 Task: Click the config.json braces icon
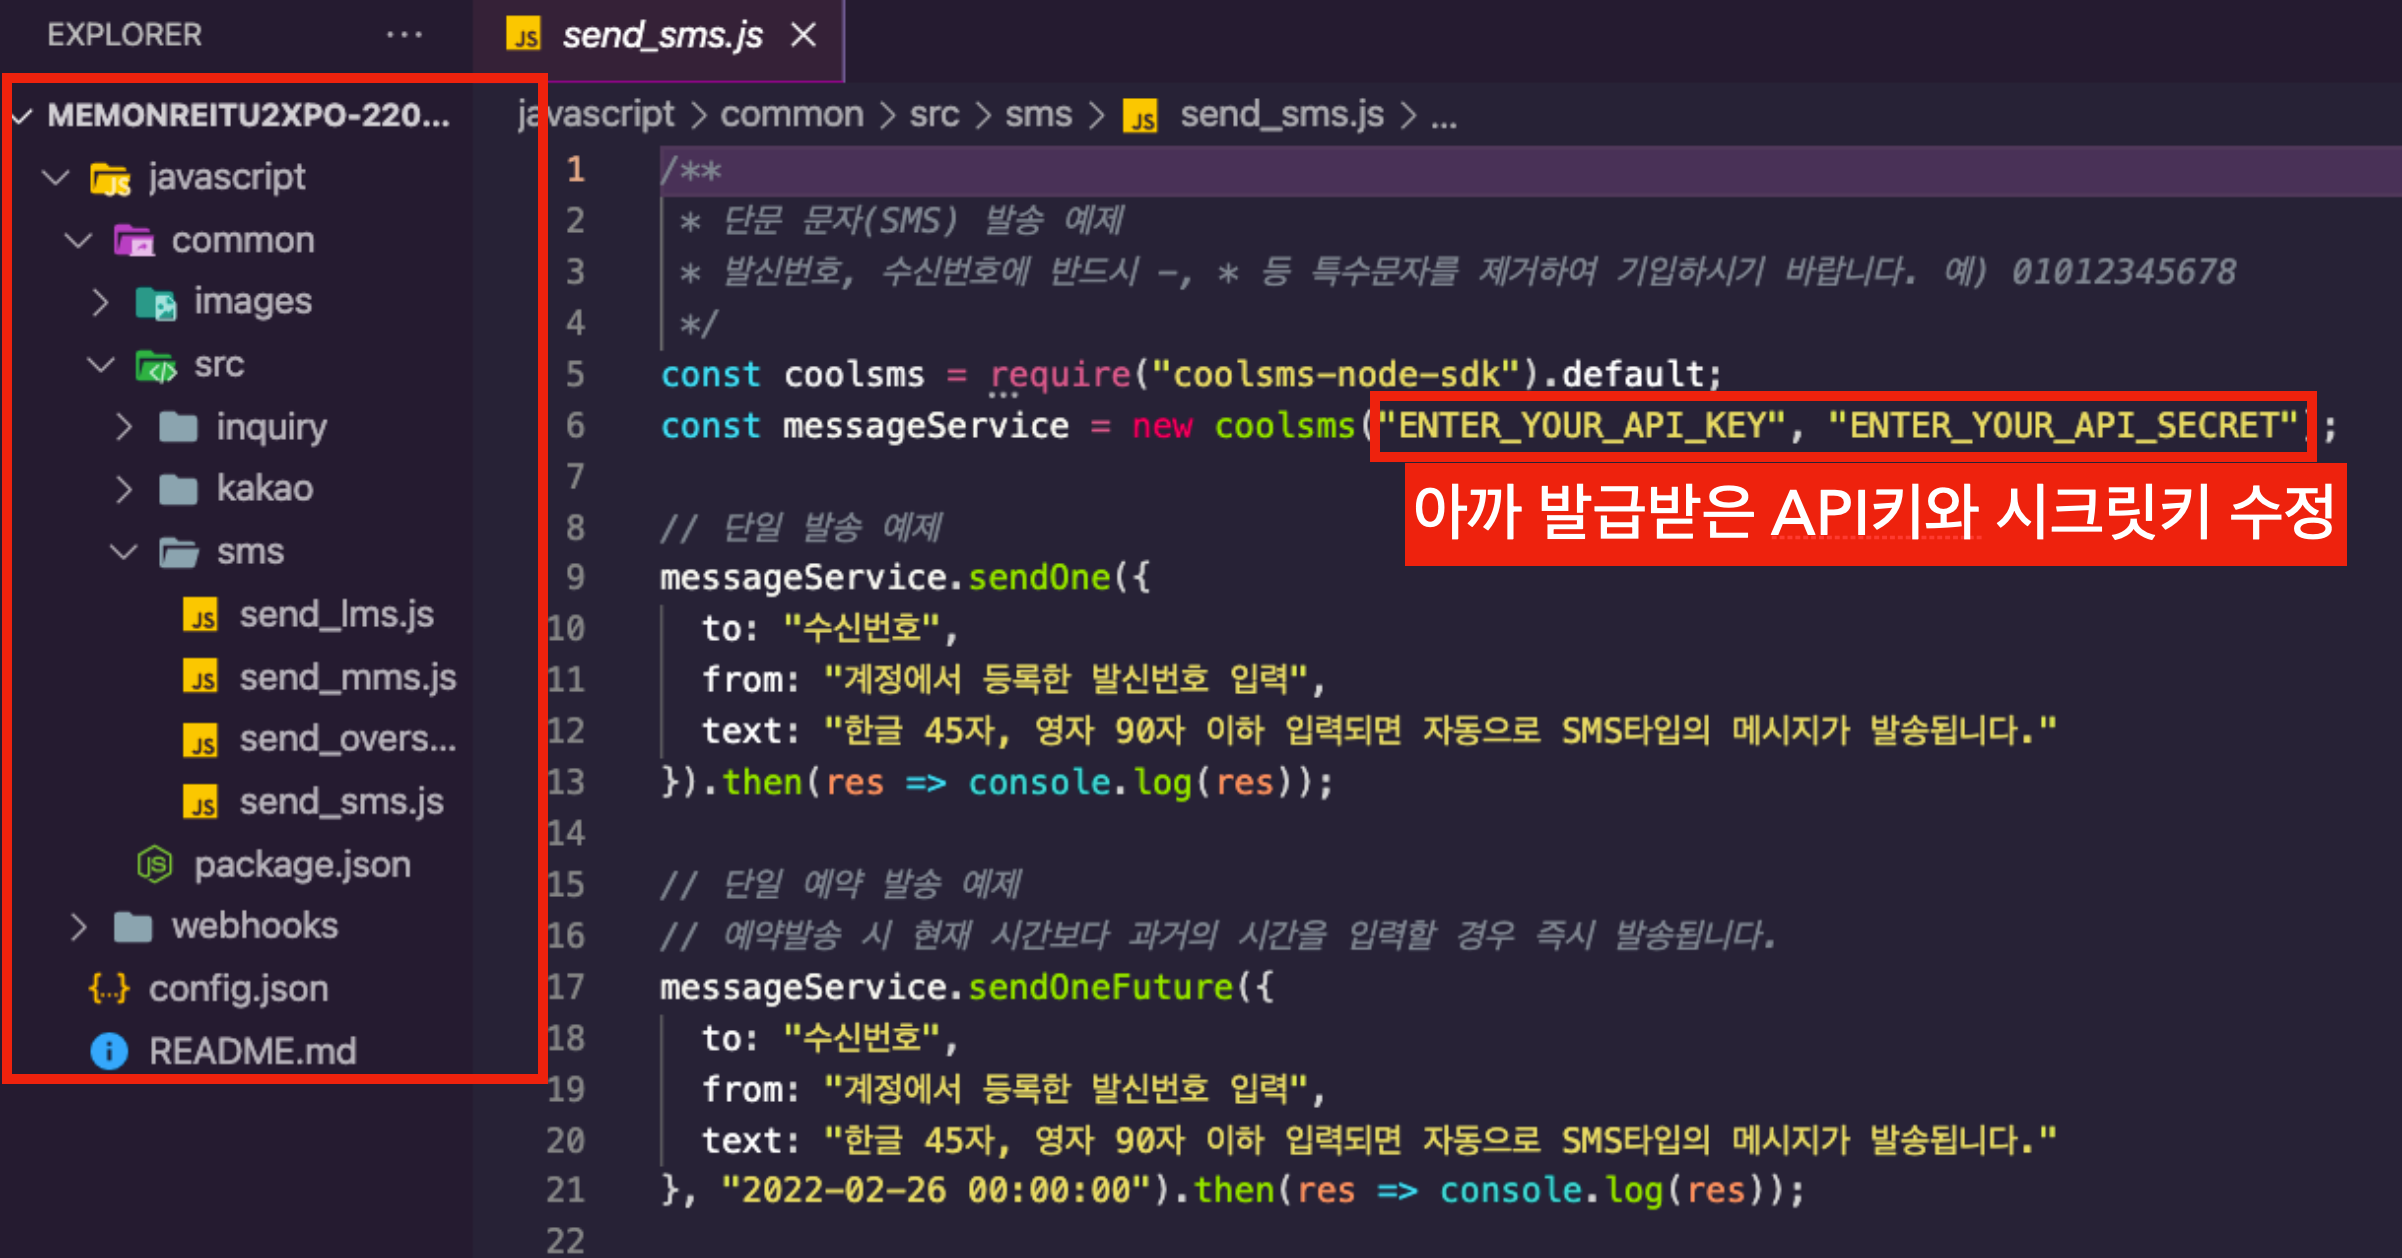click(x=109, y=989)
